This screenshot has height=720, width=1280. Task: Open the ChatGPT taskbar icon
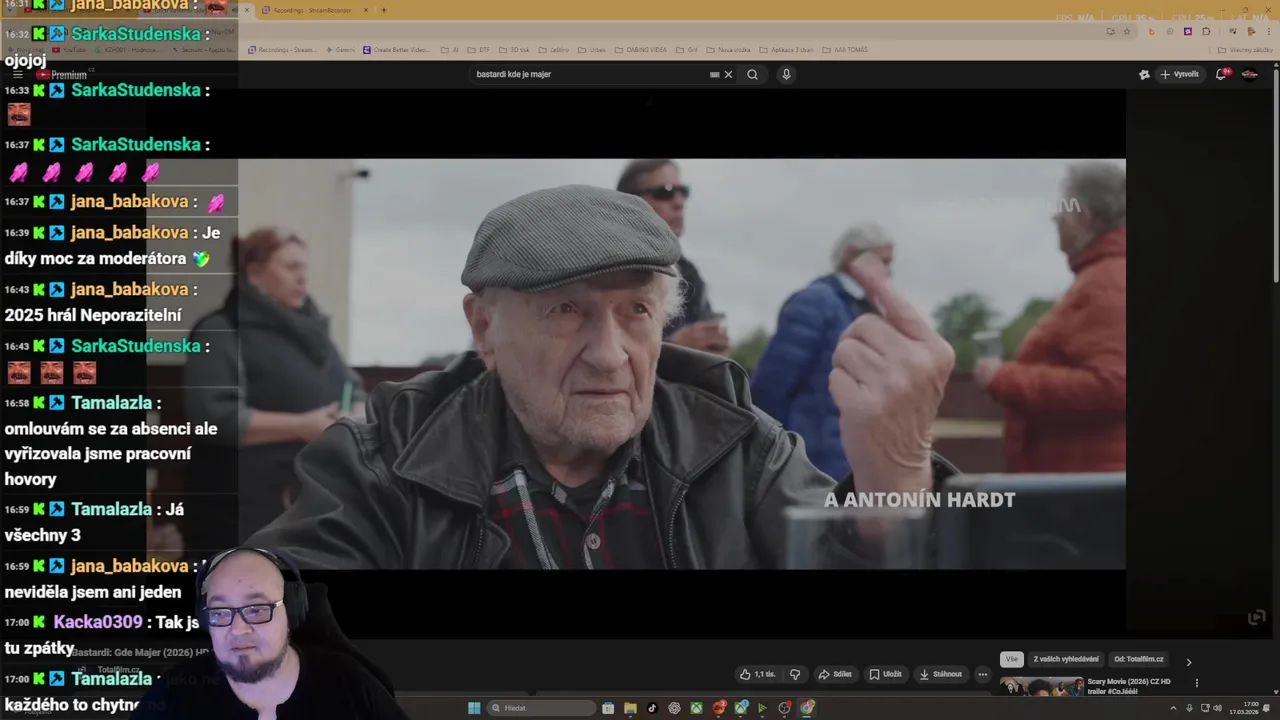[x=674, y=708]
